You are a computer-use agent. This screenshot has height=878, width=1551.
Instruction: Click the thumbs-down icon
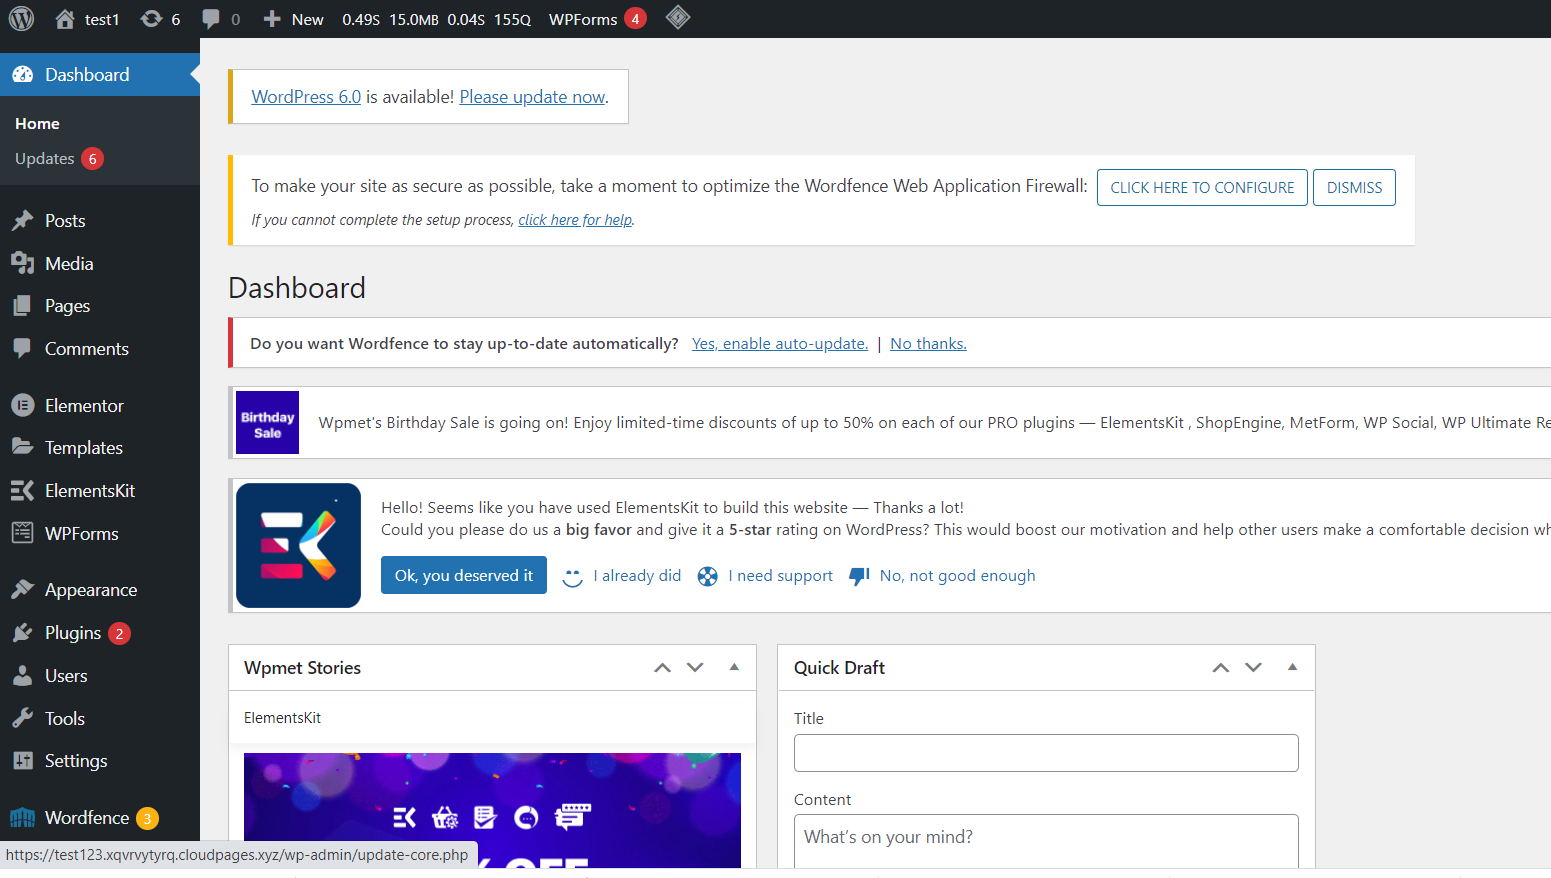pos(859,577)
